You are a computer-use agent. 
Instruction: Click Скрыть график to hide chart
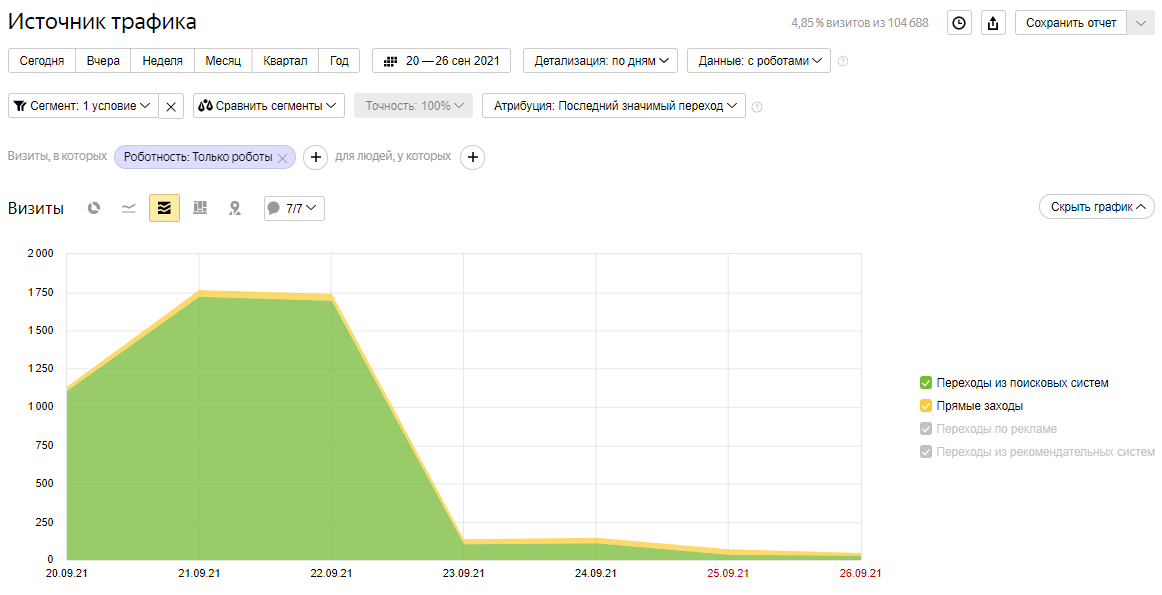pyautogui.click(x=1097, y=207)
